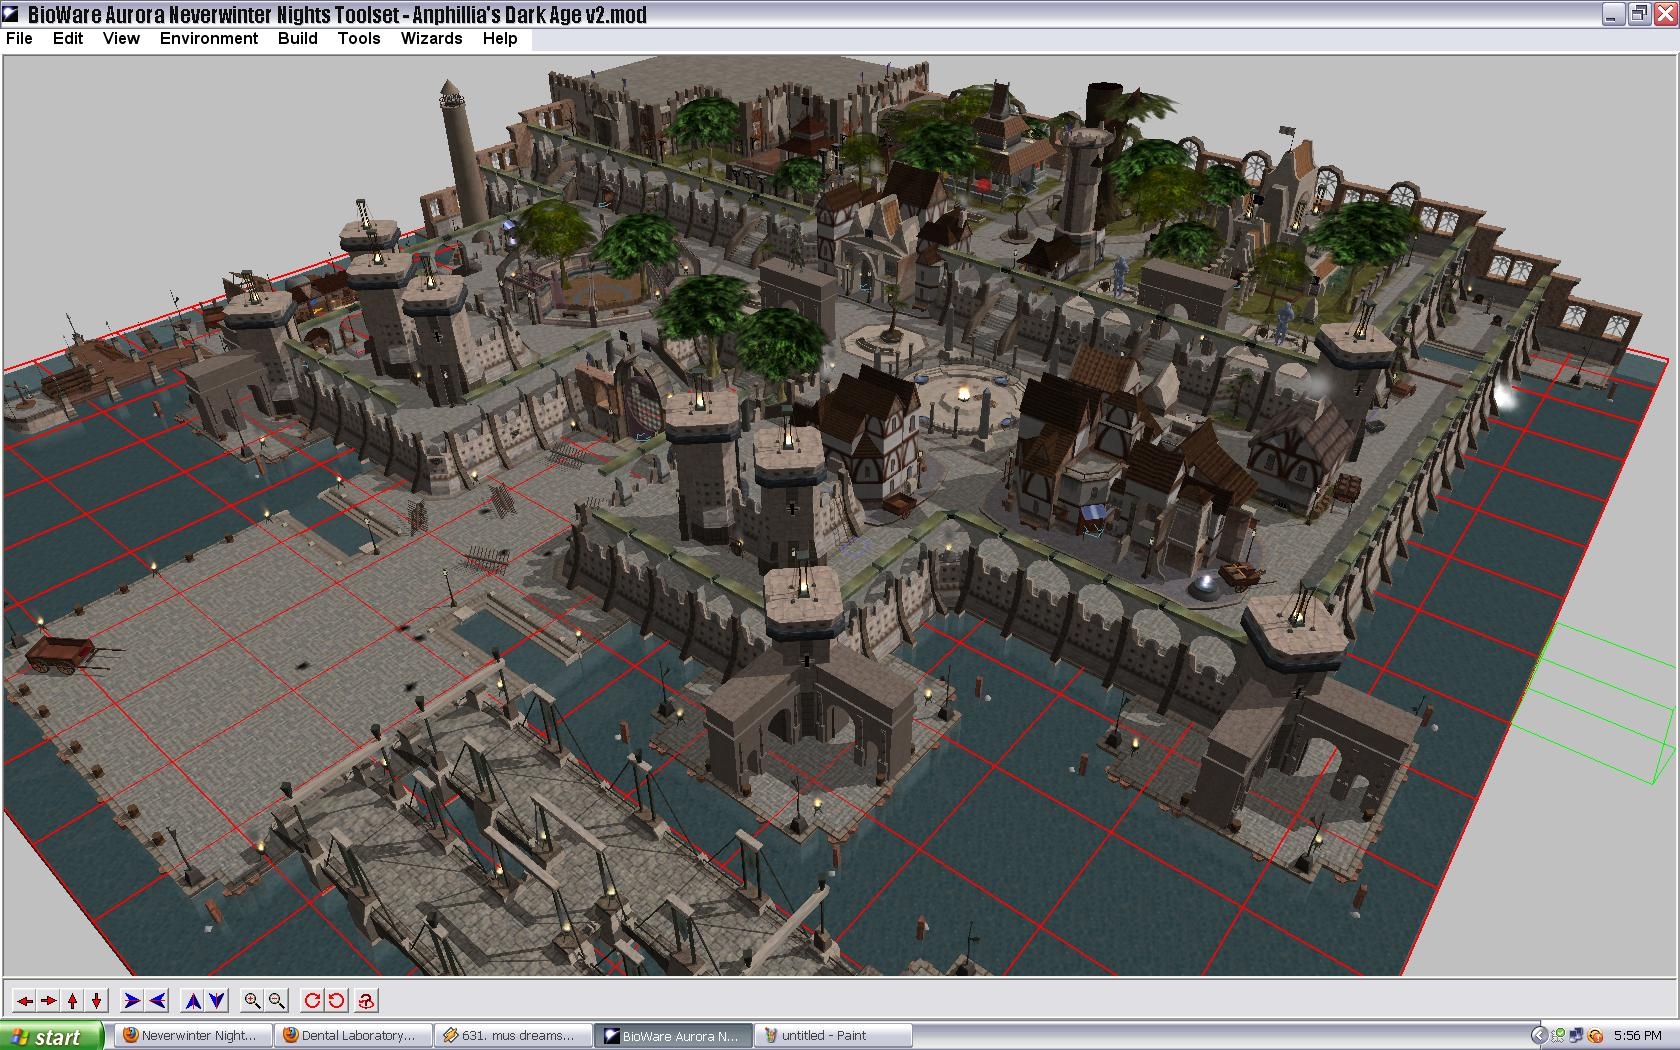Open the File menu
Image resolution: width=1680 pixels, height=1050 pixels.
click(x=19, y=38)
